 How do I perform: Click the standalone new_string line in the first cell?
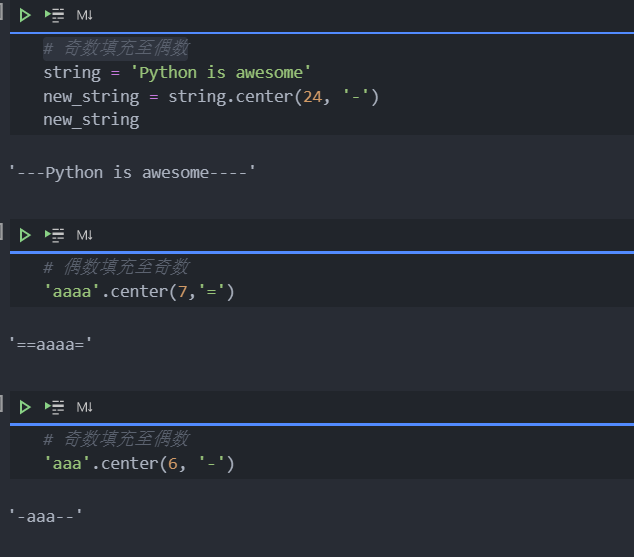pos(91,119)
